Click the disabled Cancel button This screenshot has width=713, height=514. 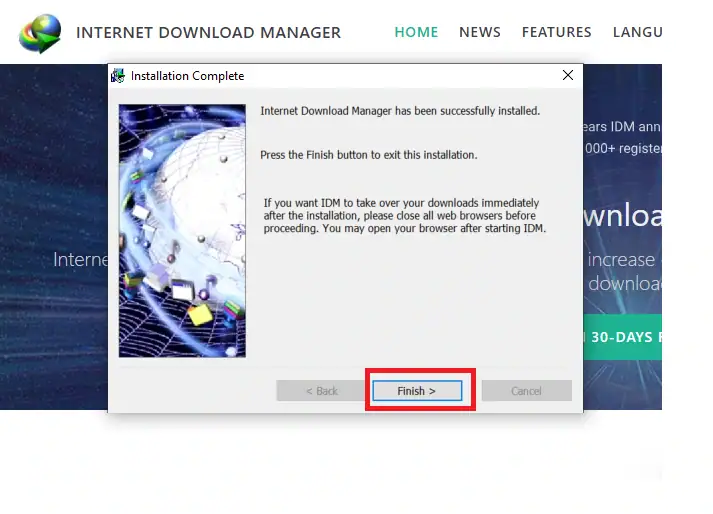[526, 391]
